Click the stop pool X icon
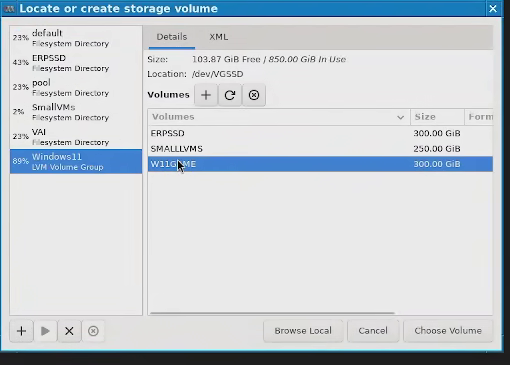This screenshot has width=510, height=365. click(x=69, y=331)
